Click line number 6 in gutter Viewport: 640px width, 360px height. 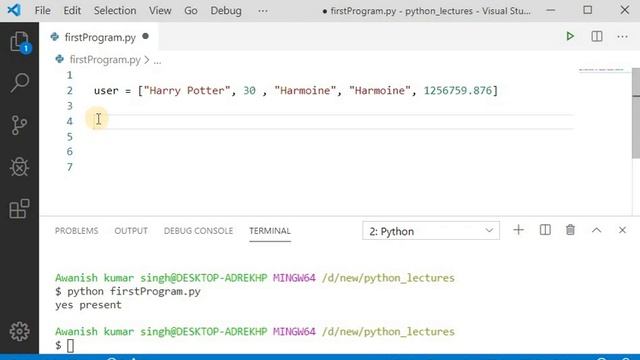click(x=69, y=152)
